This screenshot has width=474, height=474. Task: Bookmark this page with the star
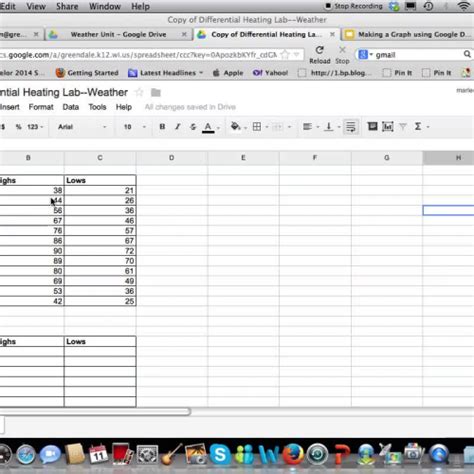point(285,55)
